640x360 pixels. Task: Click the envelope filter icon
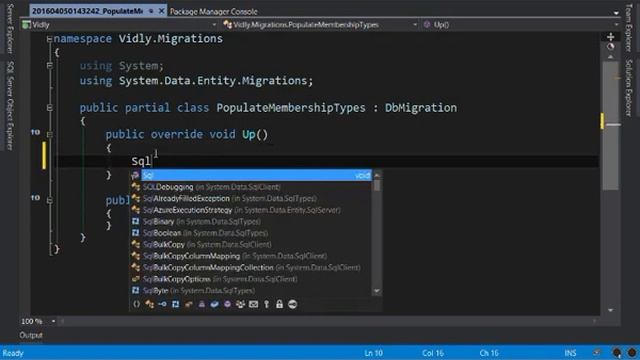pyautogui.click(x=253, y=304)
